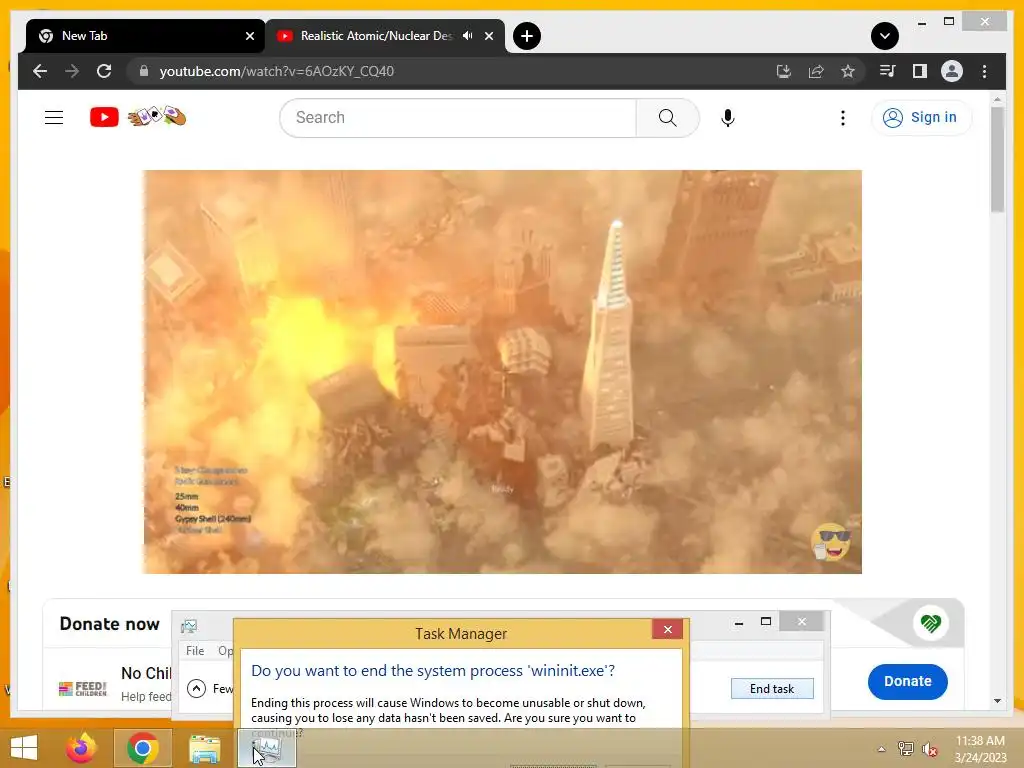Click the blue Donate button

click(x=907, y=681)
